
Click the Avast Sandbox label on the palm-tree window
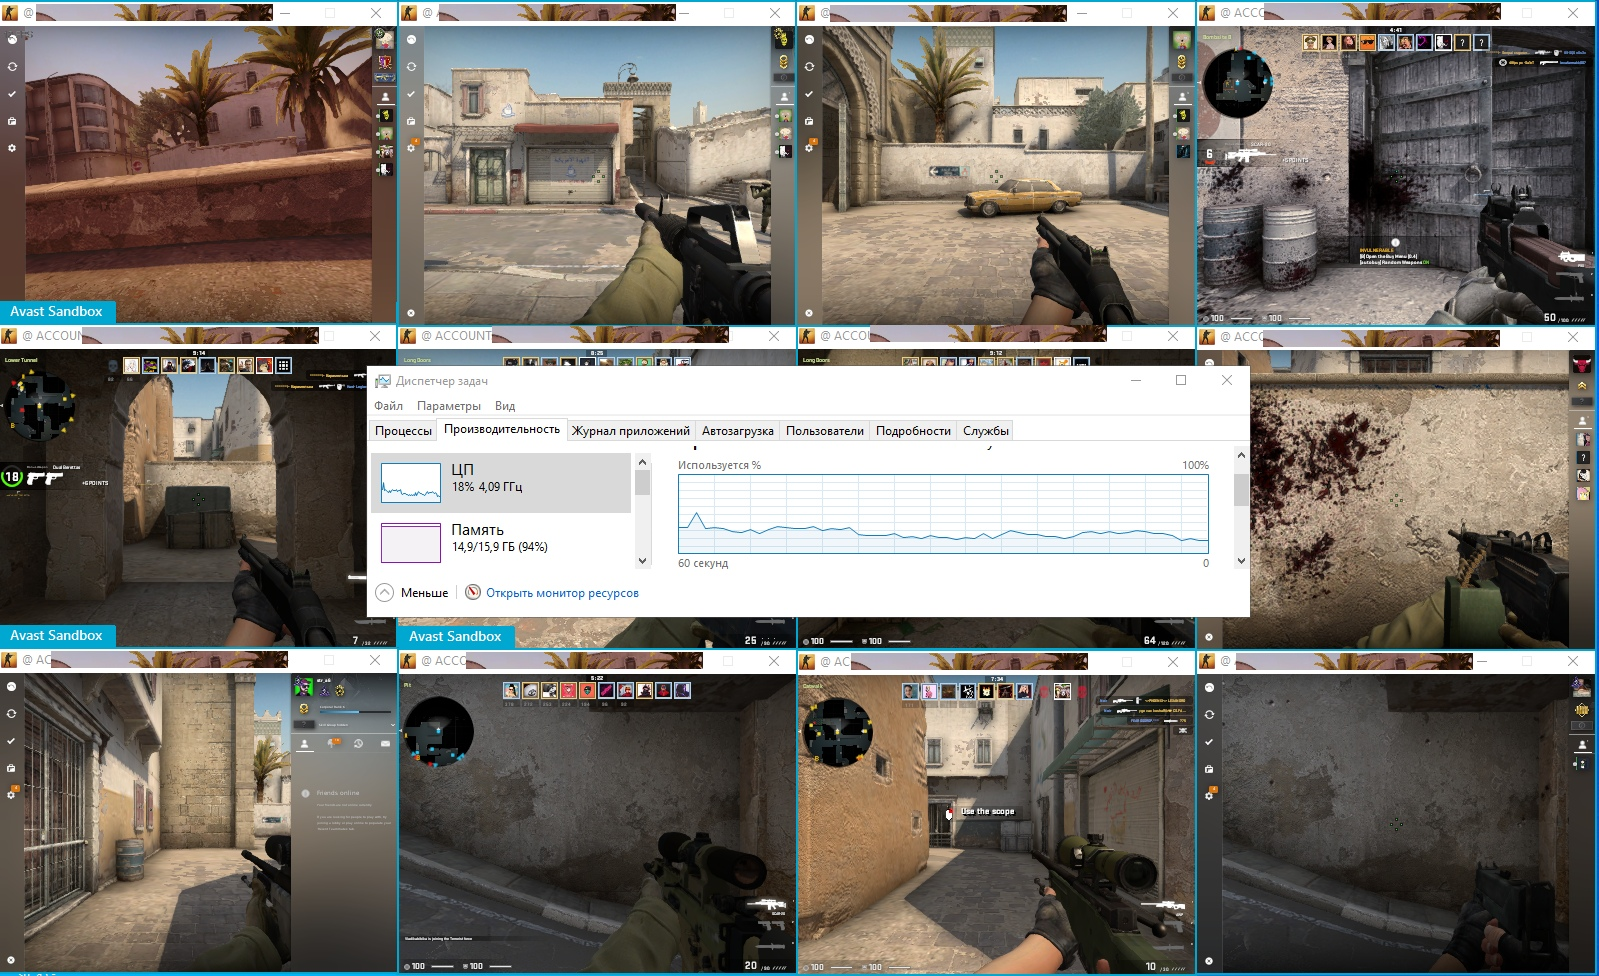tap(57, 312)
